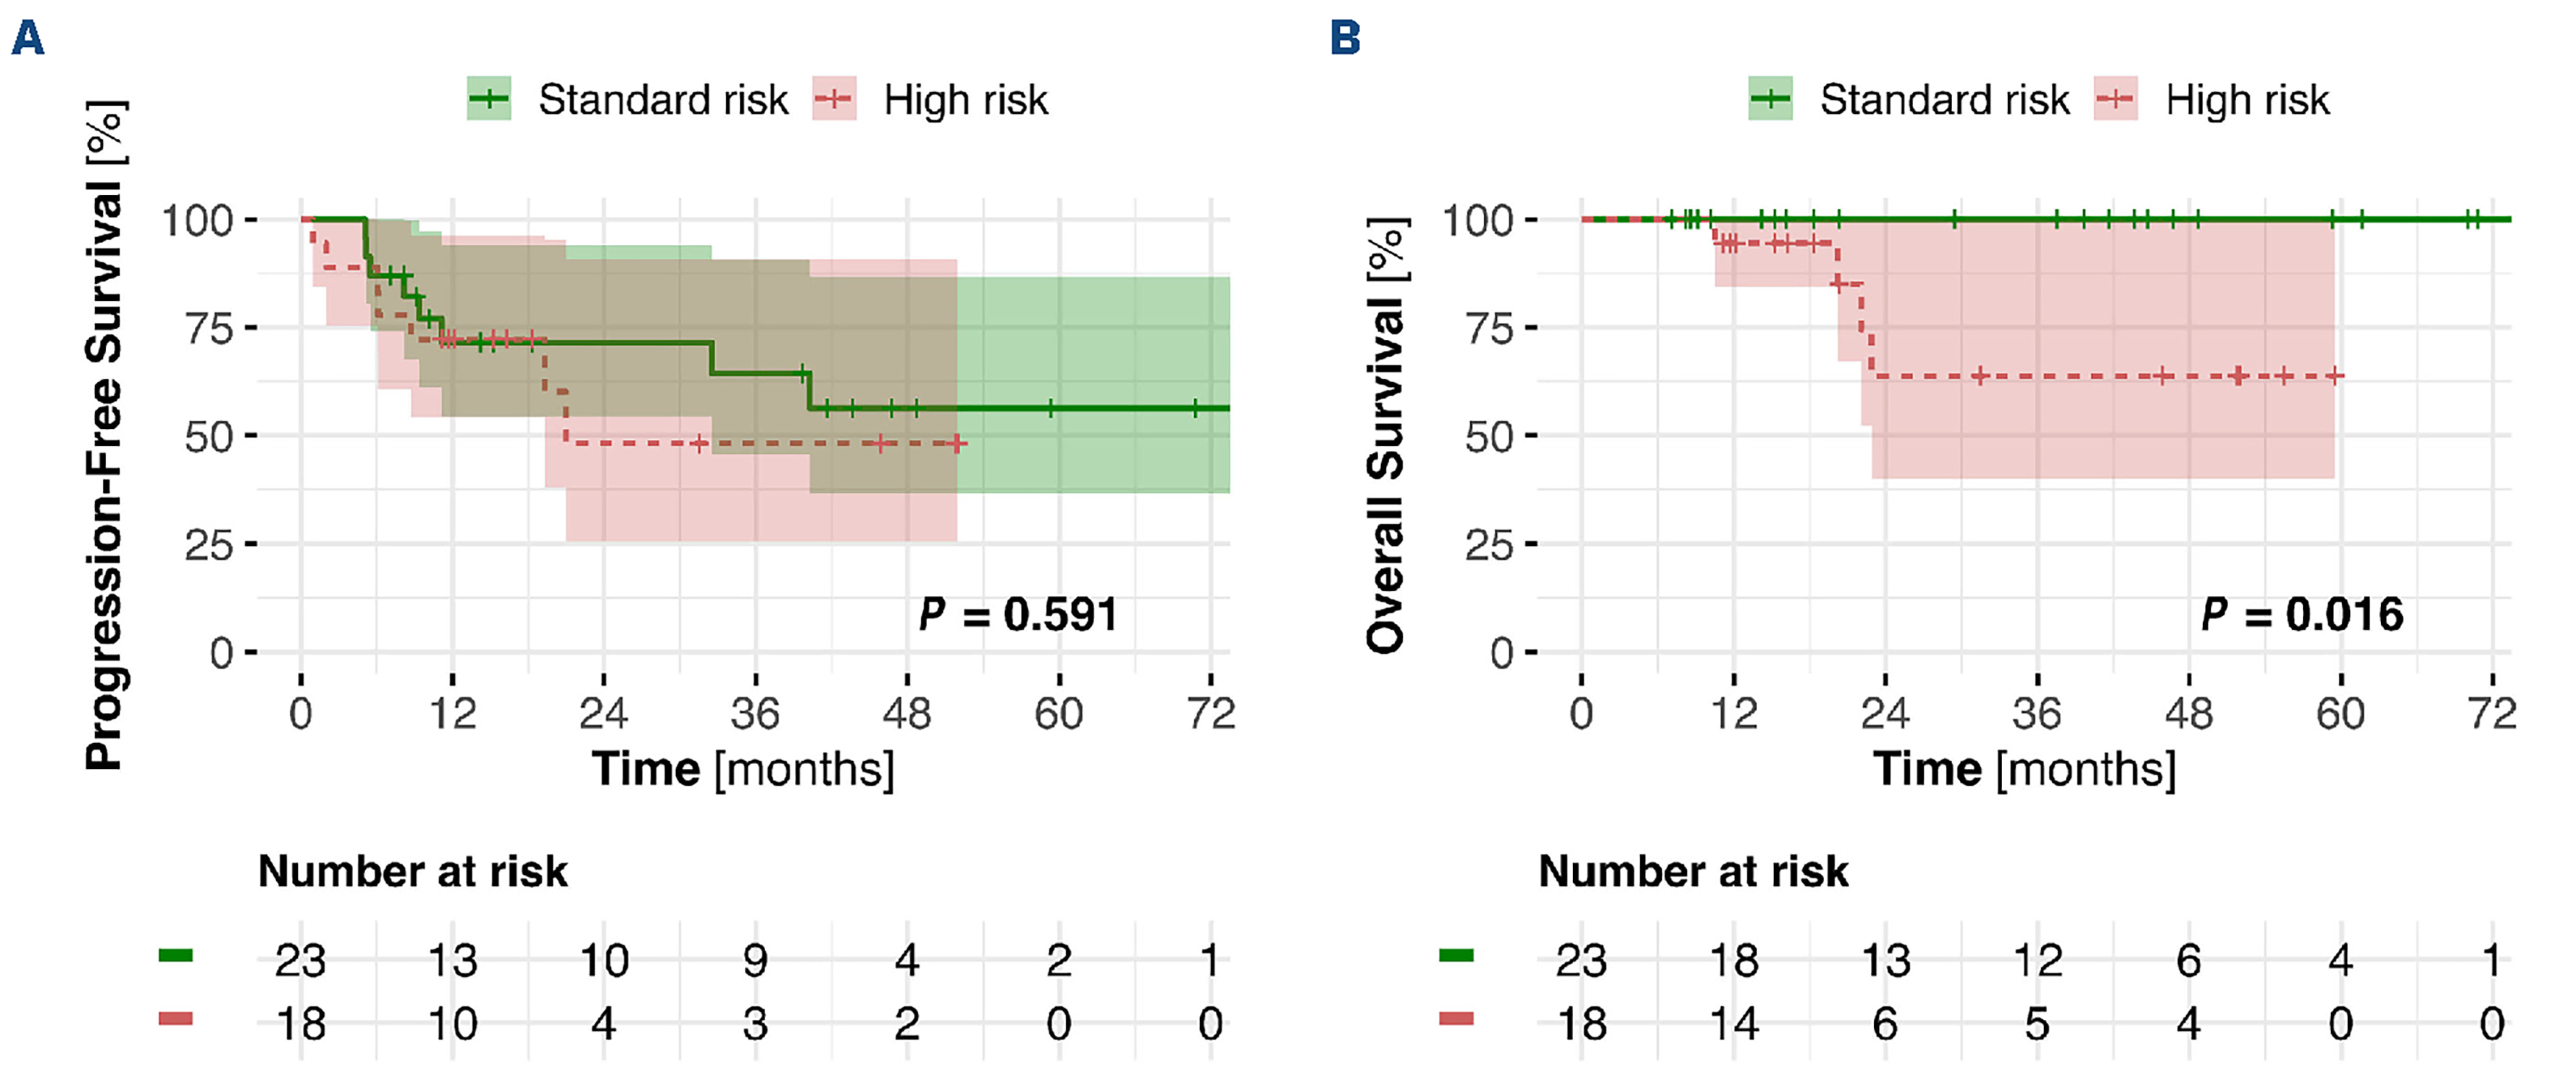
Task: Click the High risk legend text in panel A
Action: pyautogui.click(x=965, y=100)
